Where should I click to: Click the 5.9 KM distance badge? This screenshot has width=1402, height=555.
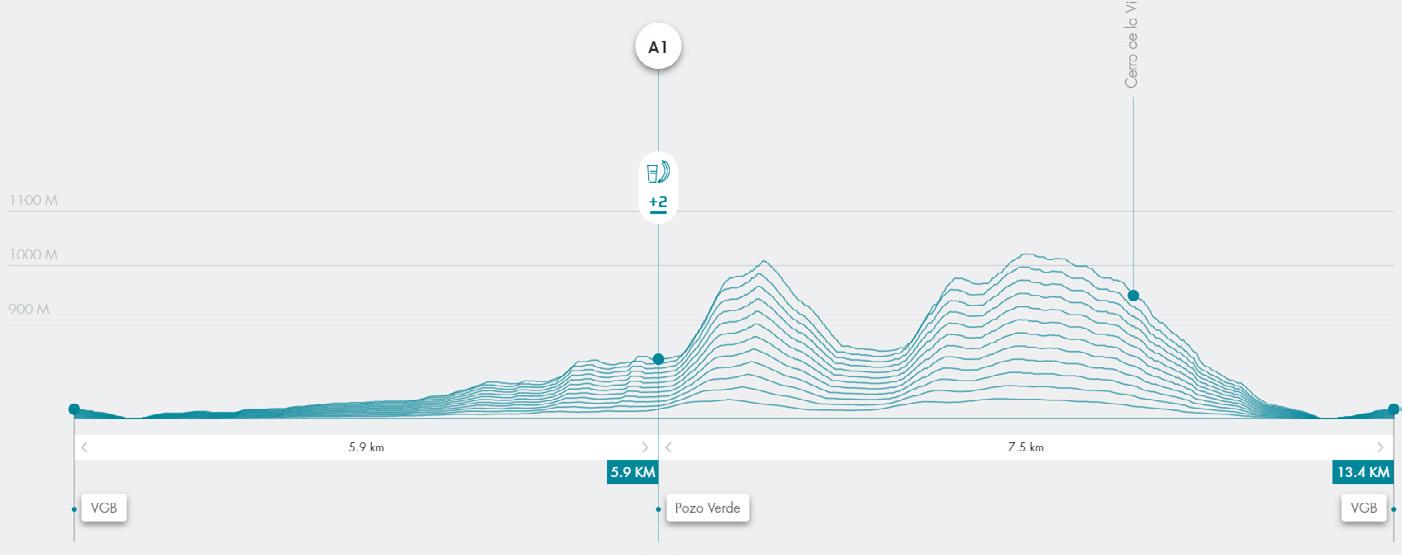click(632, 472)
